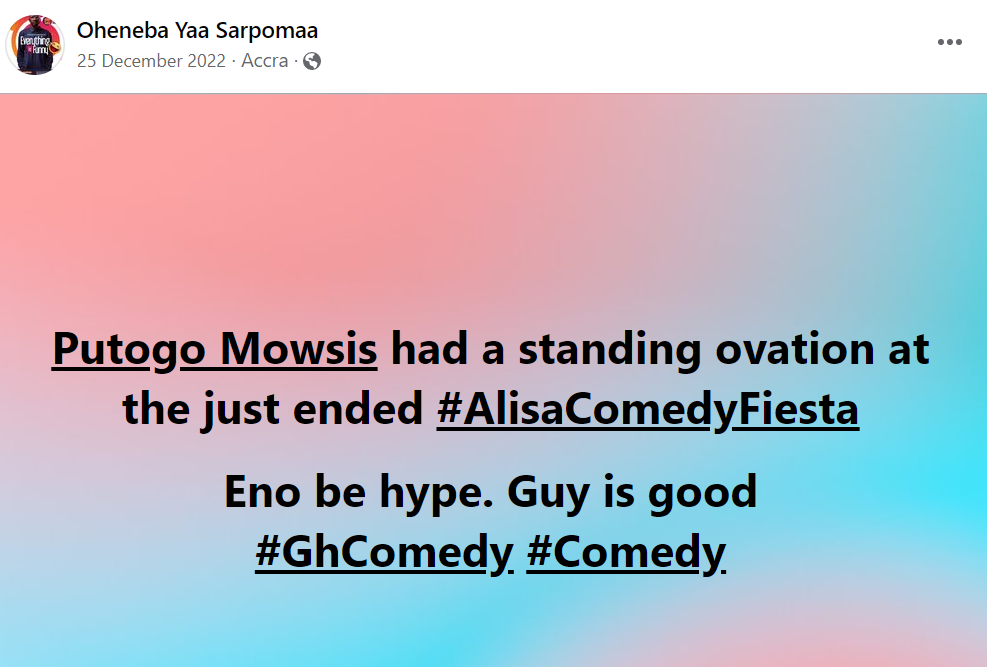Image resolution: width=987 pixels, height=667 pixels.
Task: Open the 25 December 2022 timestamp link
Action: (x=153, y=61)
